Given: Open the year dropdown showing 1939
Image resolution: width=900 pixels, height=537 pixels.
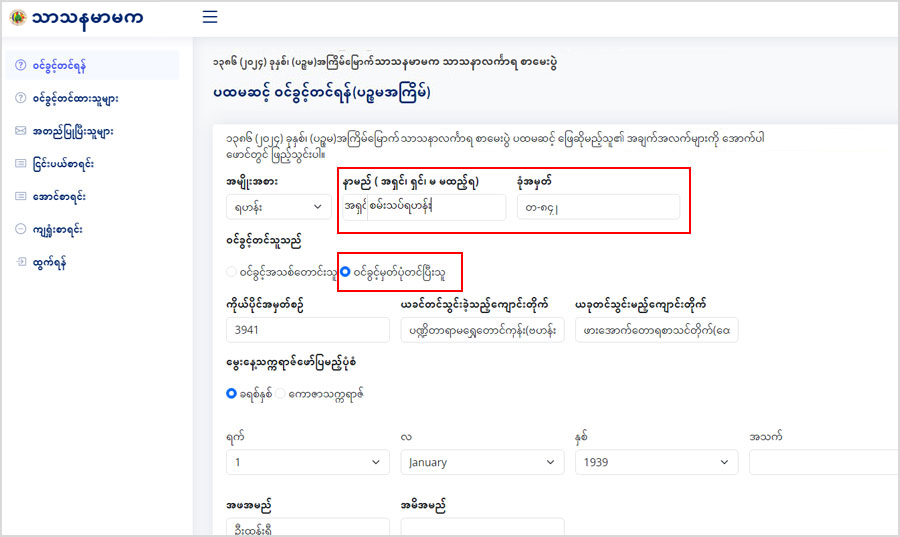Looking at the screenshot, I should pos(656,462).
